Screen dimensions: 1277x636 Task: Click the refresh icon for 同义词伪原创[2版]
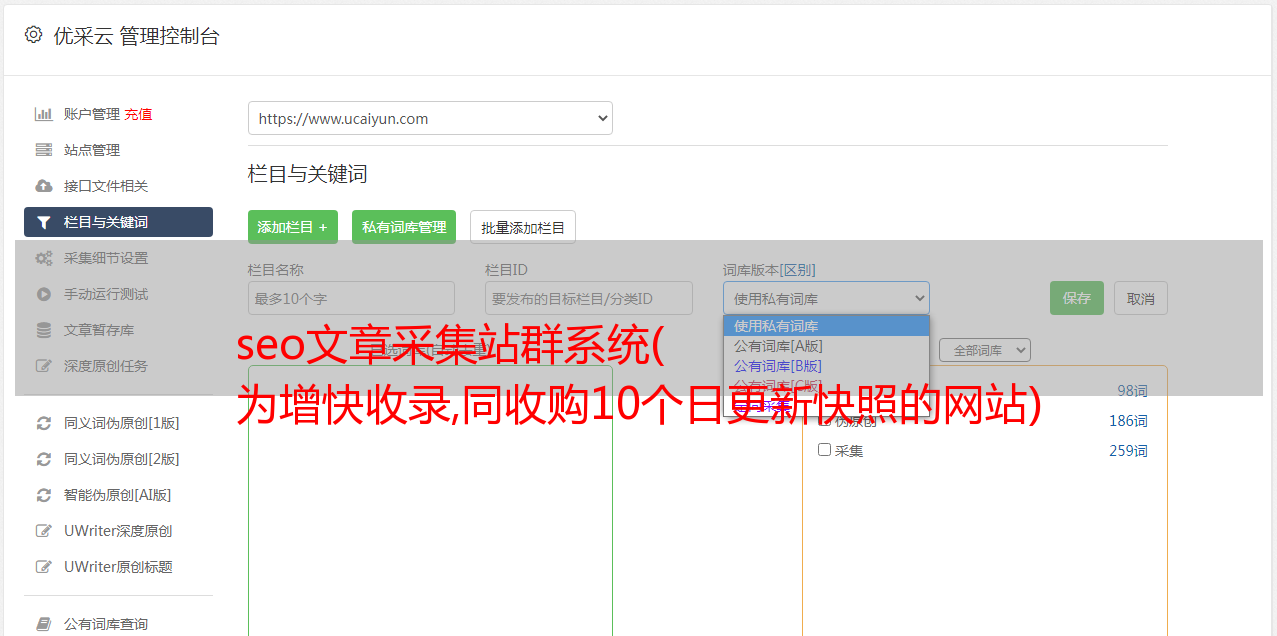click(44, 459)
